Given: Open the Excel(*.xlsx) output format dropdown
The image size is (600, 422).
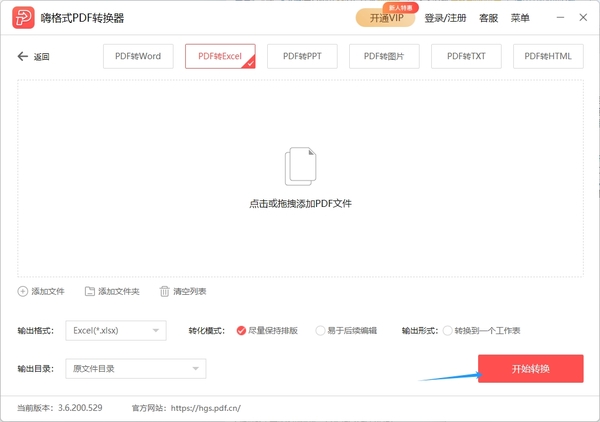Looking at the screenshot, I should [115, 330].
